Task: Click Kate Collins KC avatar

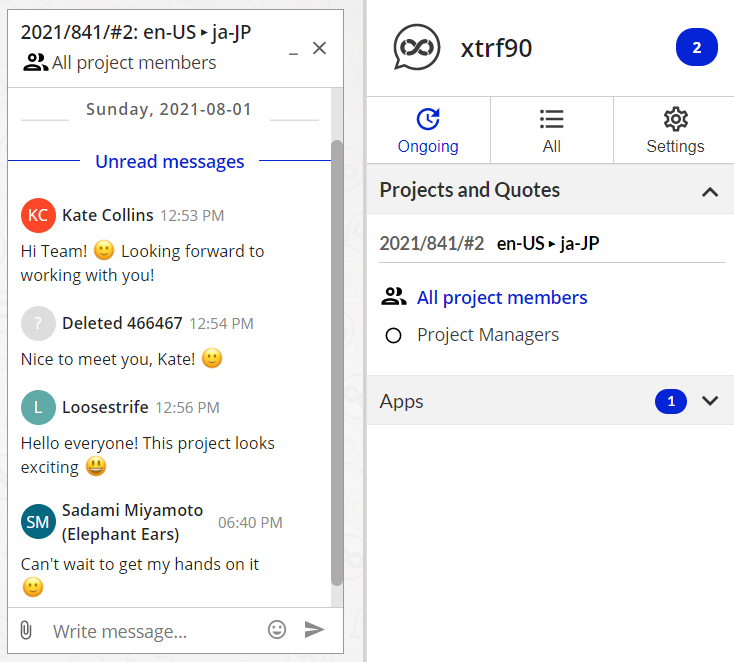Action: 38,215
